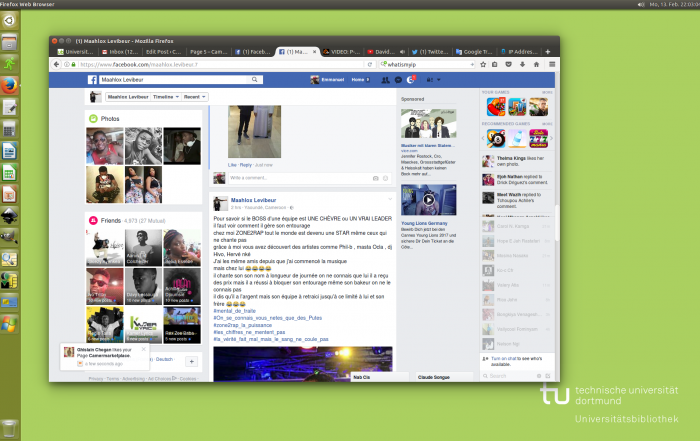This screenshot has height=441, width=700.
Task: Click the first photo thumbnail in Photos
Action: [x=104, y=145]
